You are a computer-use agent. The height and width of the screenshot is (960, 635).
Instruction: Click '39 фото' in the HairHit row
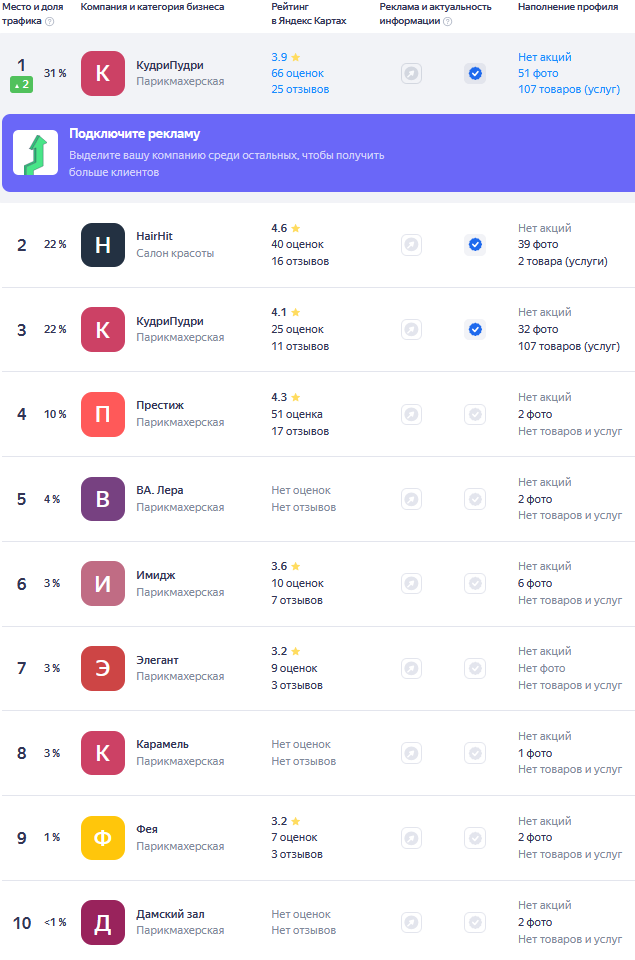coord(538,244)
